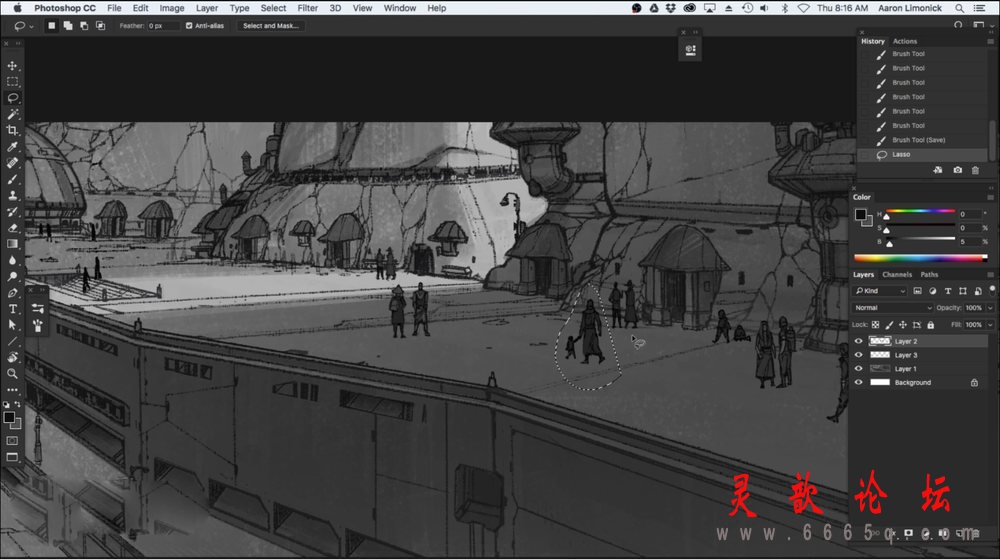Select the Magic Wand tool
The image size is (1000, 559).
[12, 114]
